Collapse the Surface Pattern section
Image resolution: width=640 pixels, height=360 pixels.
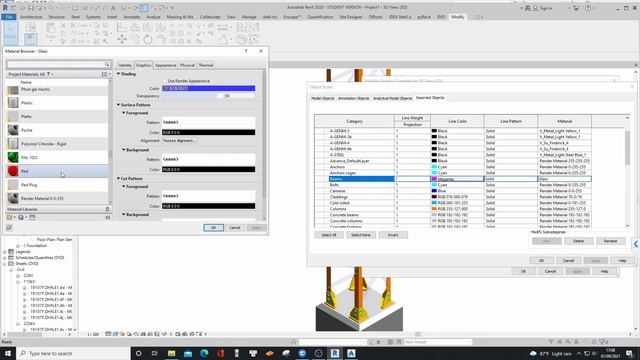(119, 105)
